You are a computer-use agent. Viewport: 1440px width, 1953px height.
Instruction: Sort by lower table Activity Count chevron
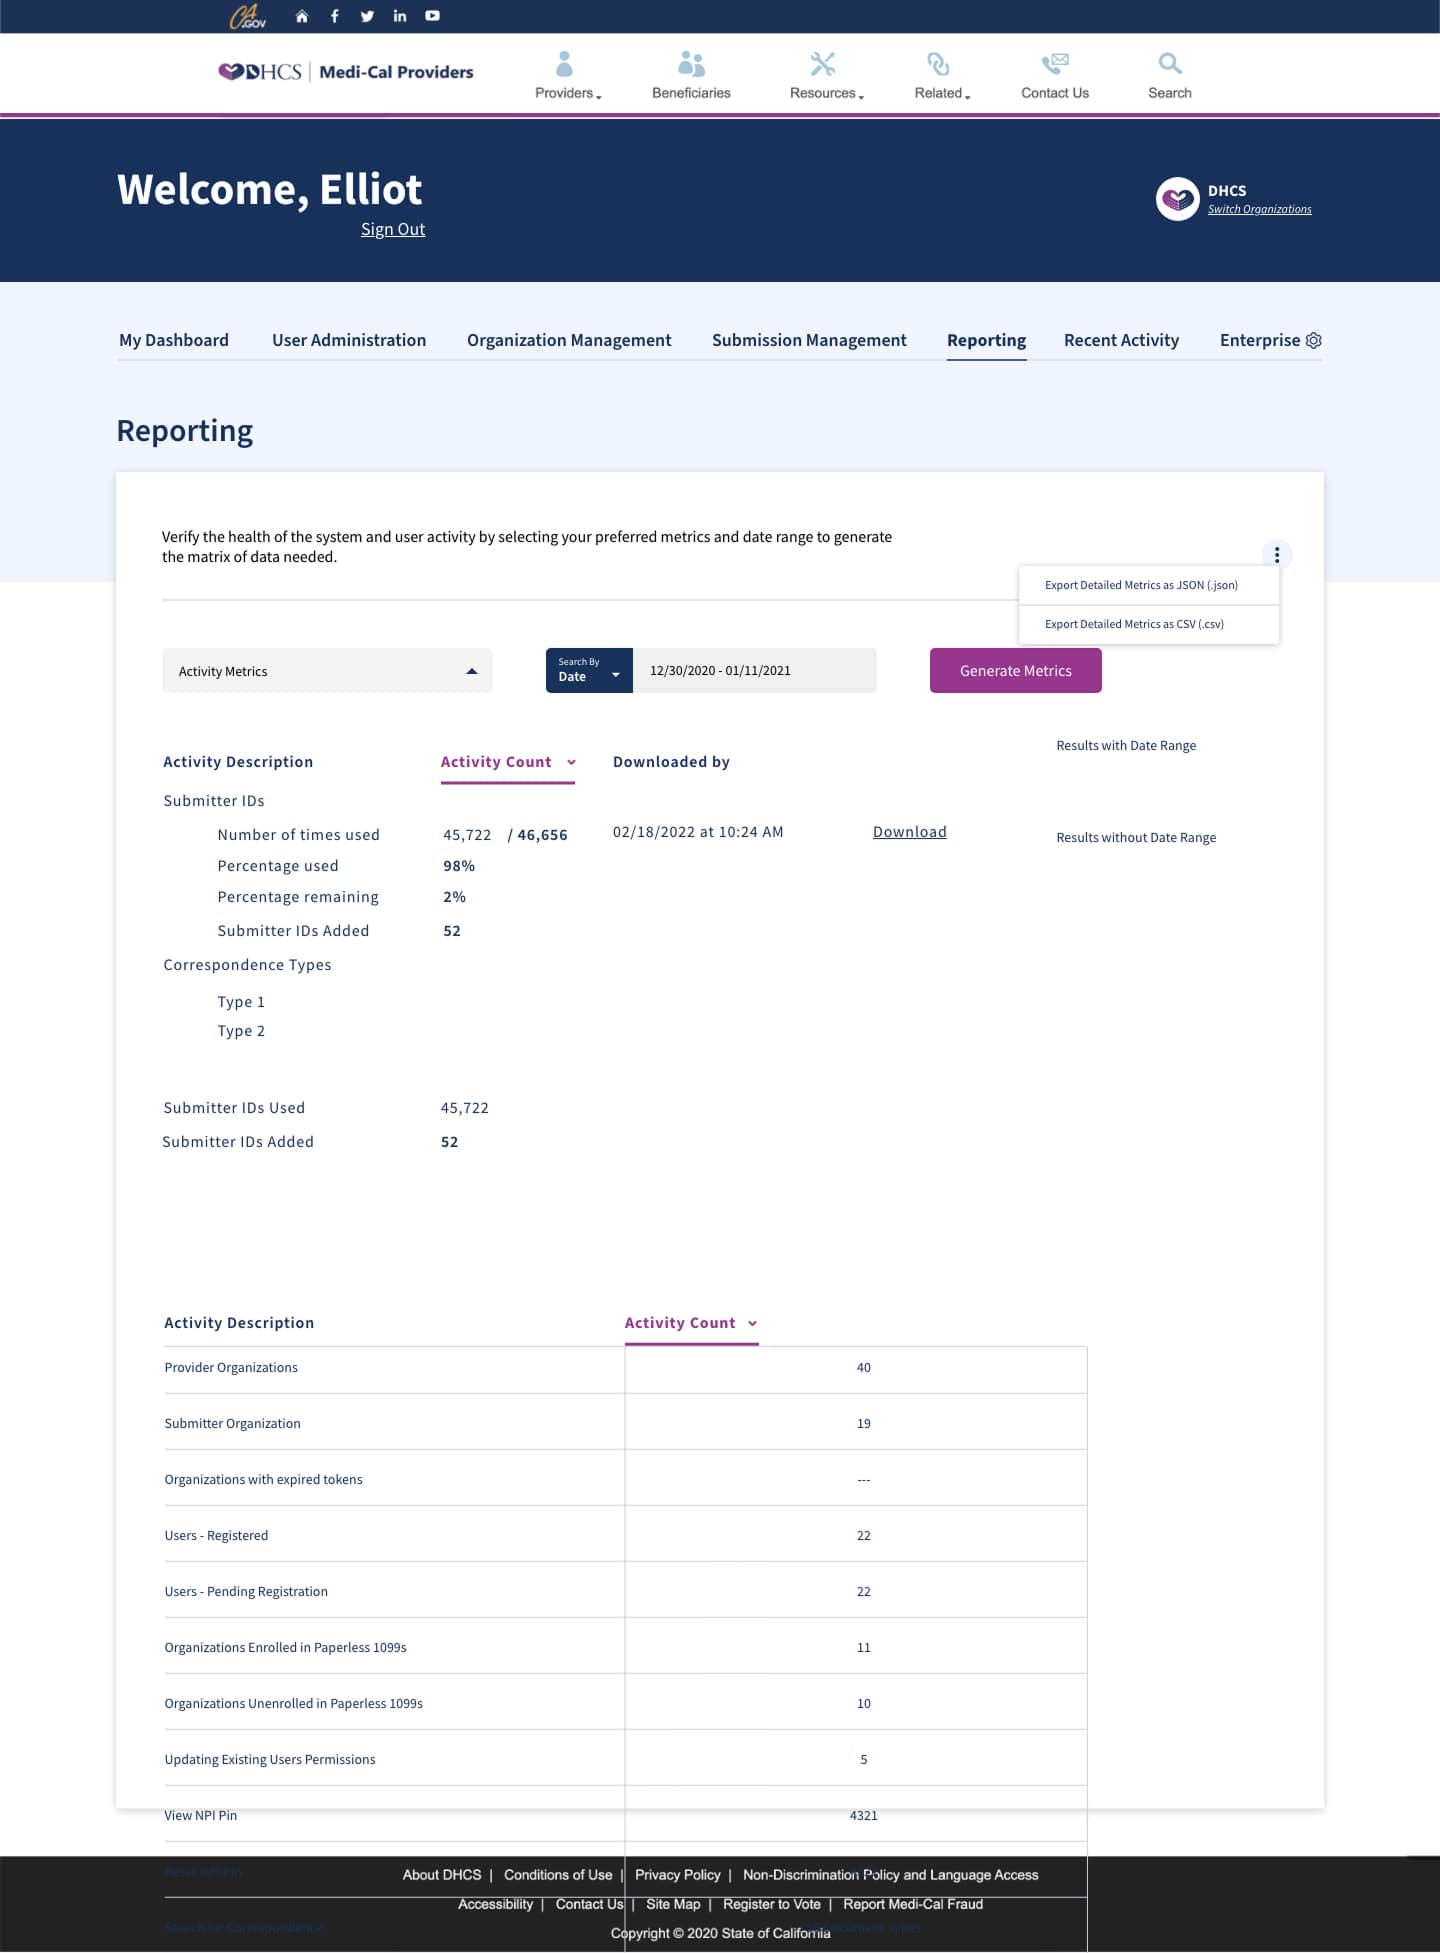(x=752, y=1323)
